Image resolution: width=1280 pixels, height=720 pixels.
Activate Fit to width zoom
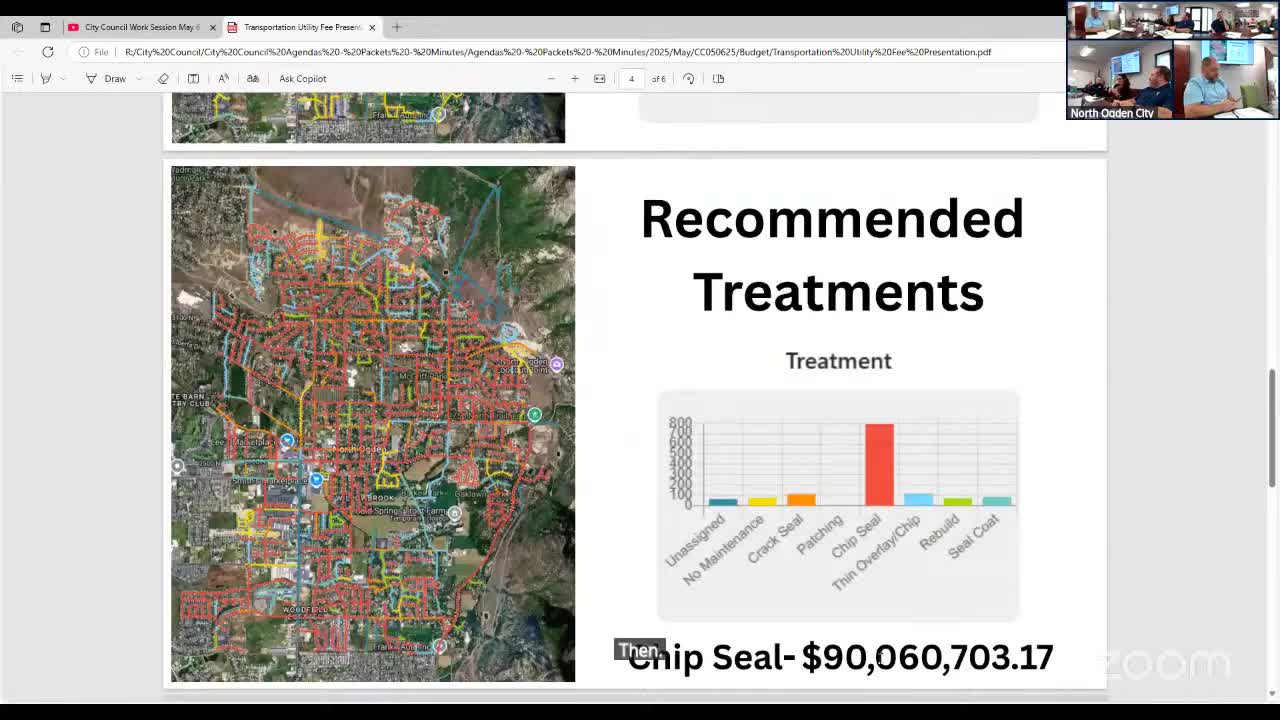(x=600, y=78)
